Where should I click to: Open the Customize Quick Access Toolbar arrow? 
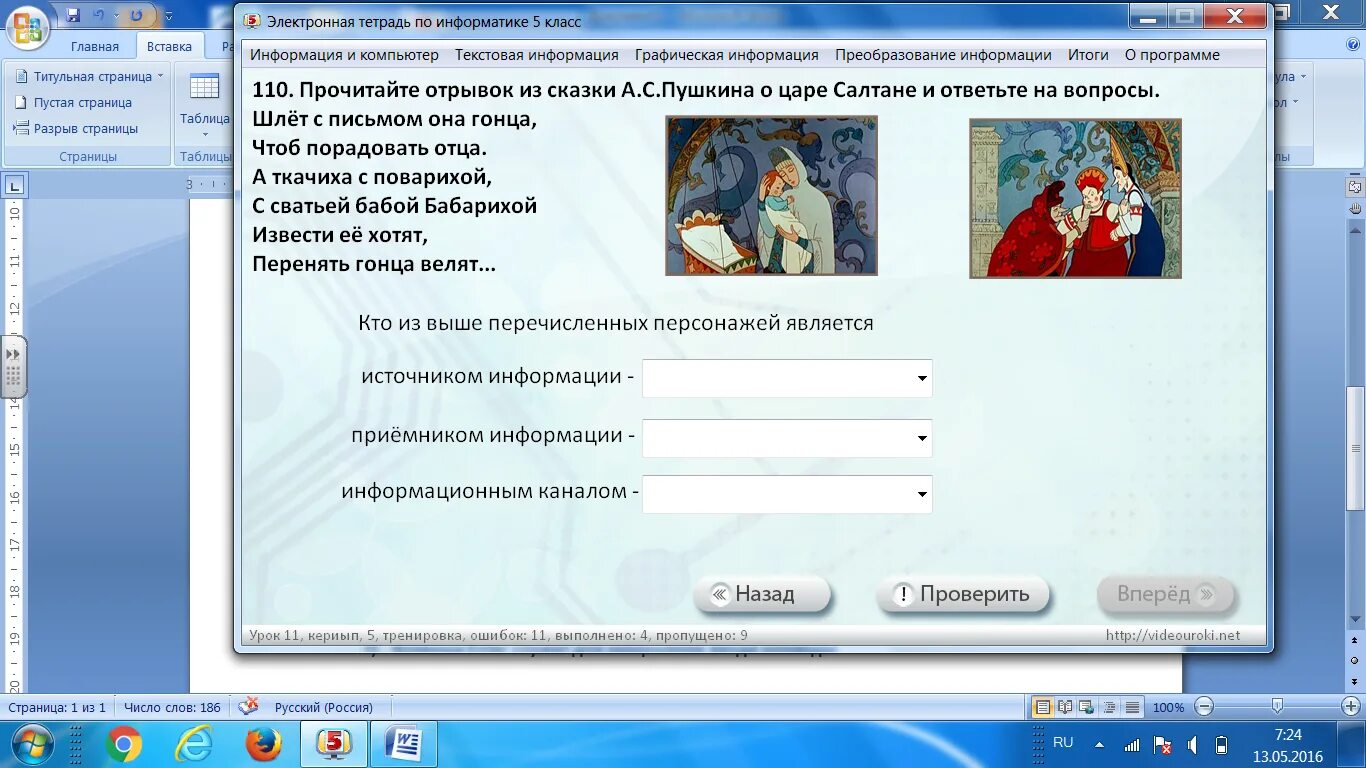pos(168,17)
